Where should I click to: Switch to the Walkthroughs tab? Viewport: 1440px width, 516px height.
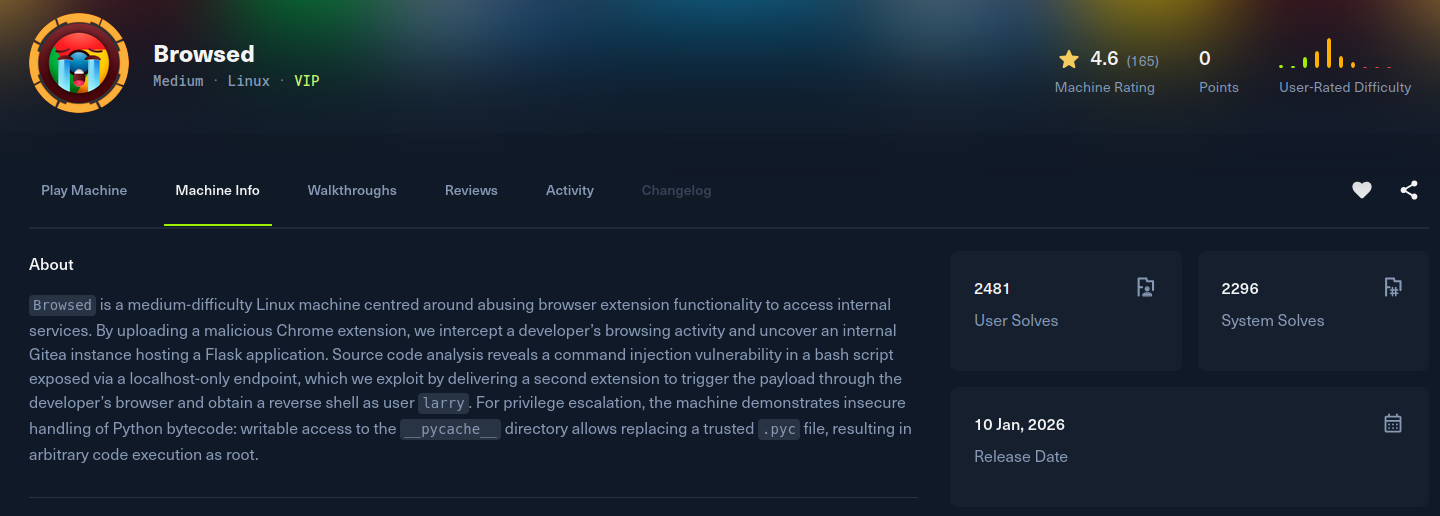tap(352, 190)
